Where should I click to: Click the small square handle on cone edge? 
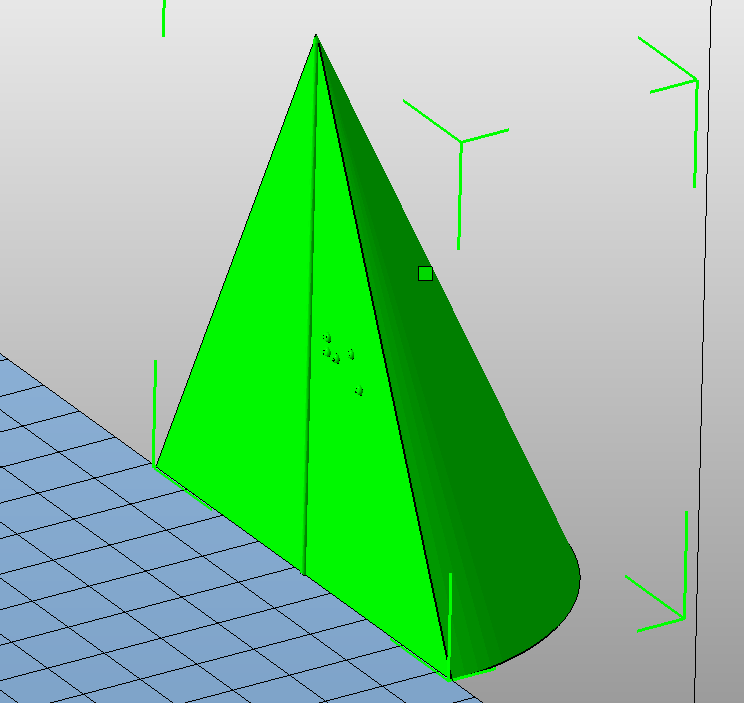(425, 274)
